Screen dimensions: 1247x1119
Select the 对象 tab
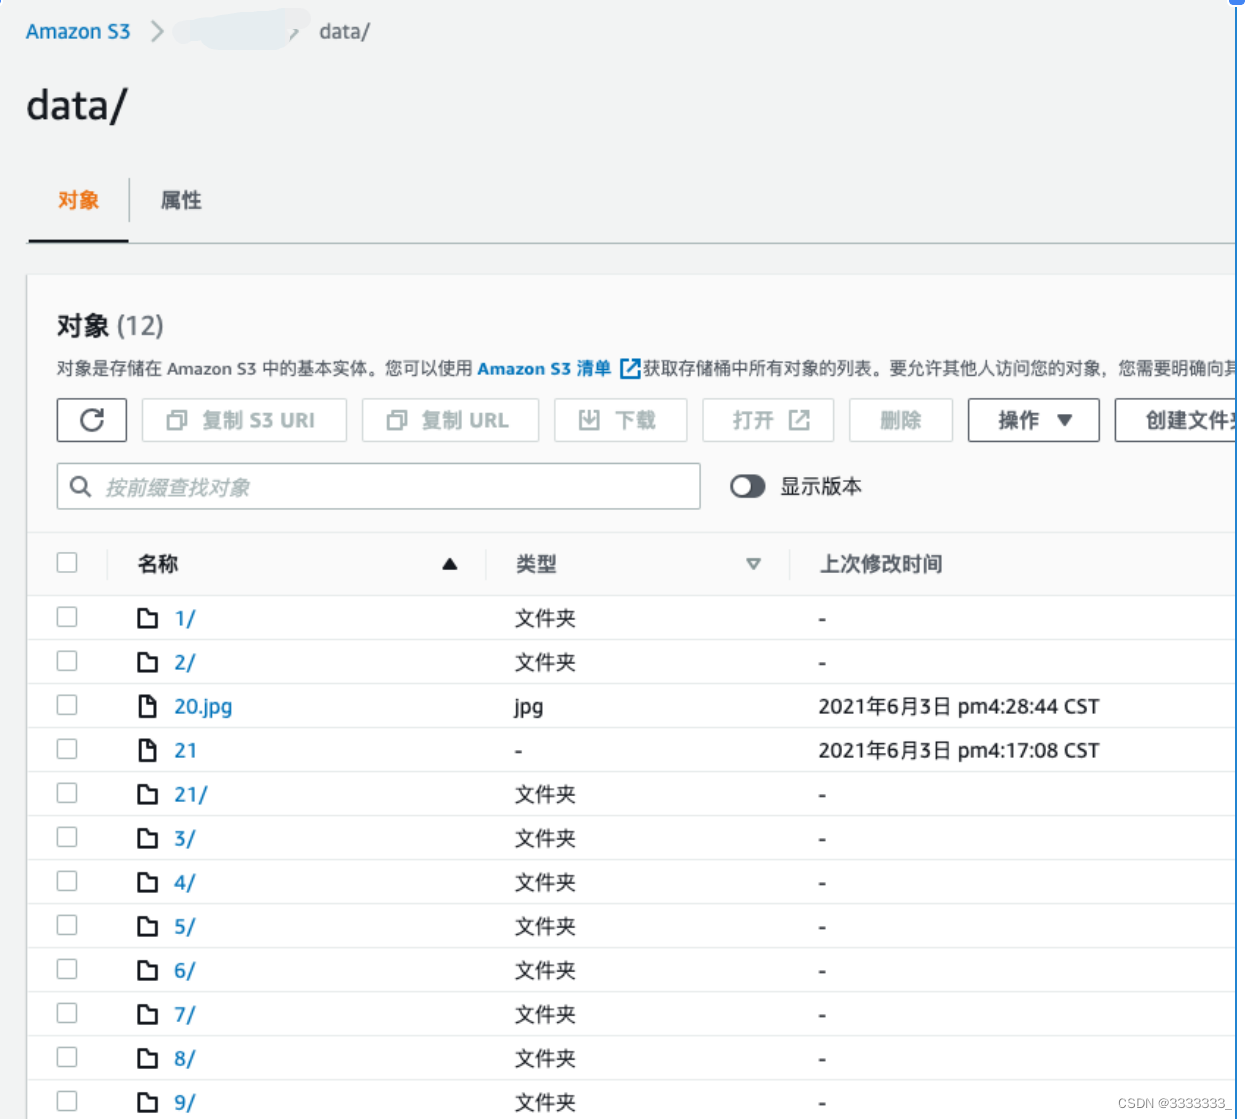coord(77,201)
